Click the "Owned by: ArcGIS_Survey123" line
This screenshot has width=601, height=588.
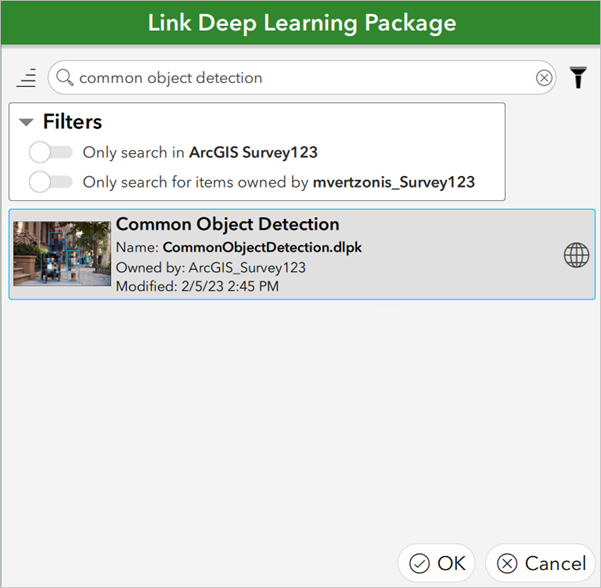210,267
